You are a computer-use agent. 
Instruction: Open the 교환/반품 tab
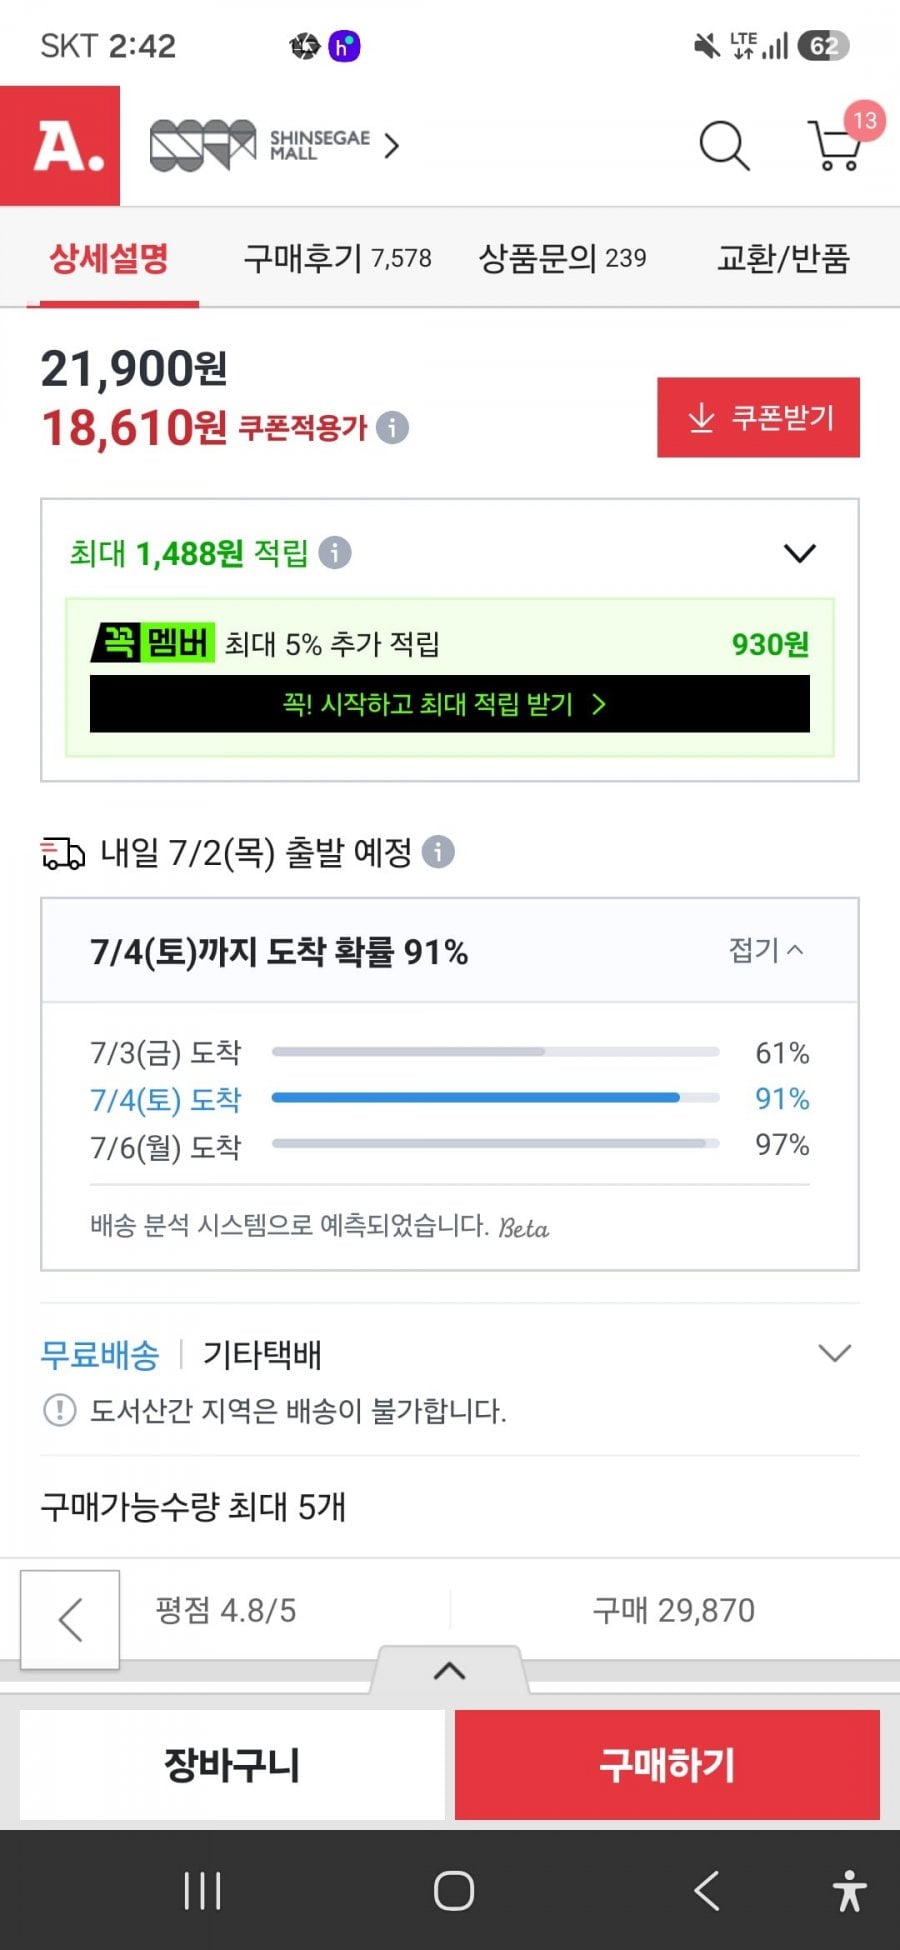(783, 259)
